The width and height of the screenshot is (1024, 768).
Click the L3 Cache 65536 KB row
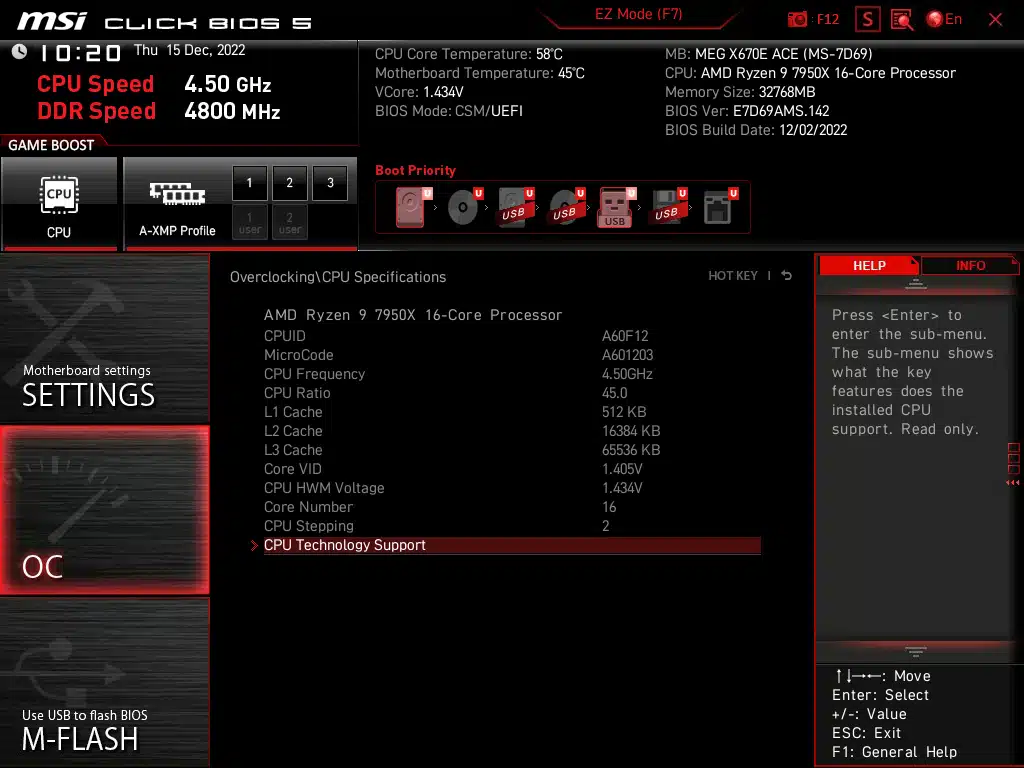click(512, 450)
